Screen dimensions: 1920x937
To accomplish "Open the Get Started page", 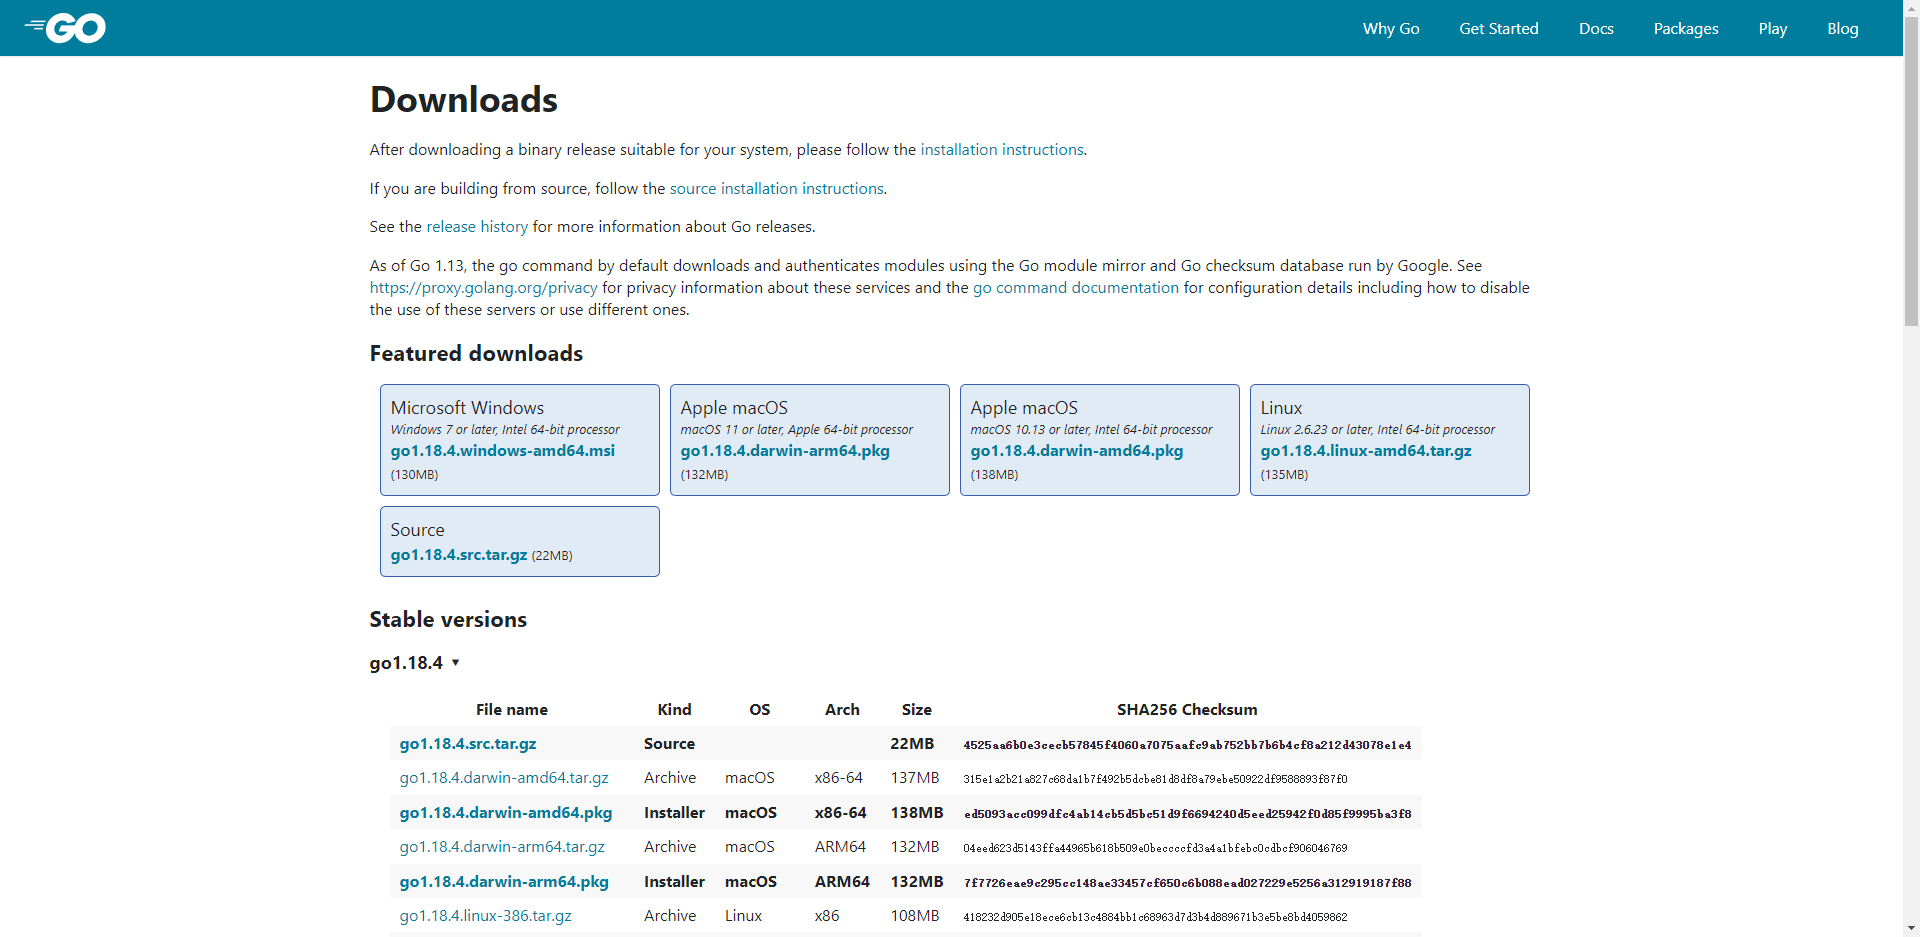I will pyautogui.click(x=1499, y=29).
